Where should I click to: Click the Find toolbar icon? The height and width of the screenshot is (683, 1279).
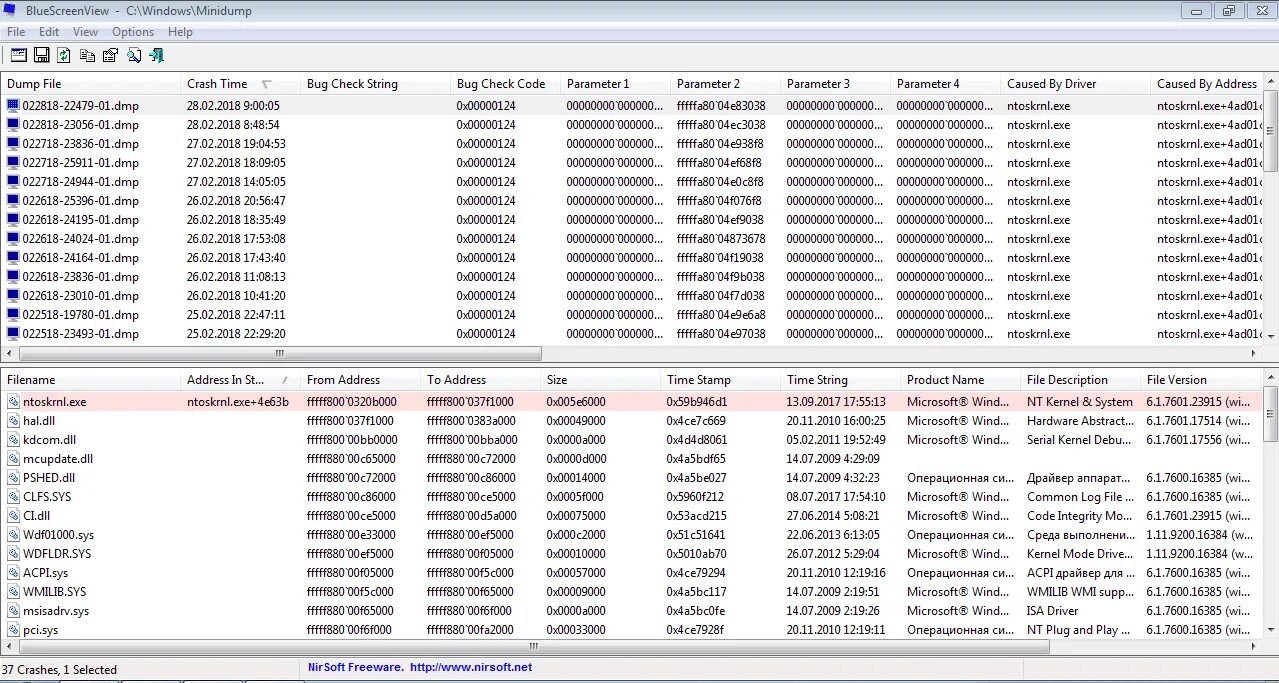134,55
